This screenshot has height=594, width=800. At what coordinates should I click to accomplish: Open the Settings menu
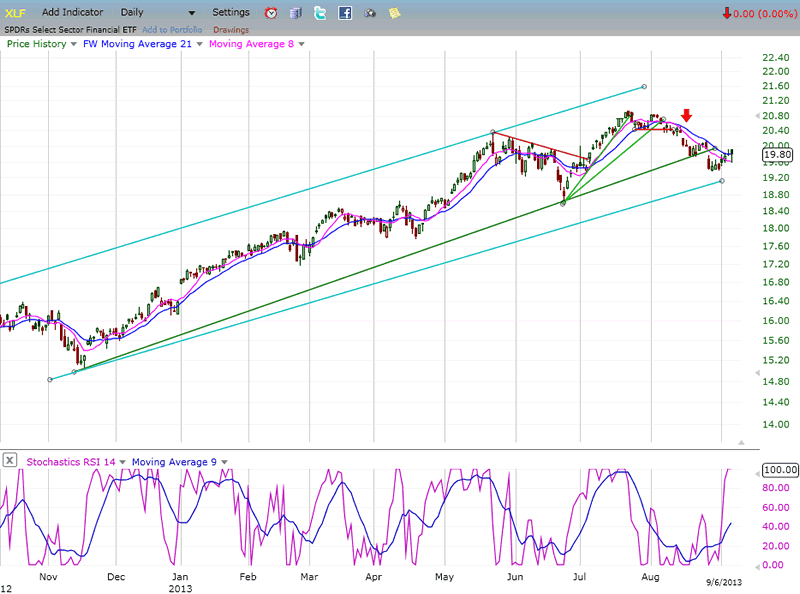231,13
